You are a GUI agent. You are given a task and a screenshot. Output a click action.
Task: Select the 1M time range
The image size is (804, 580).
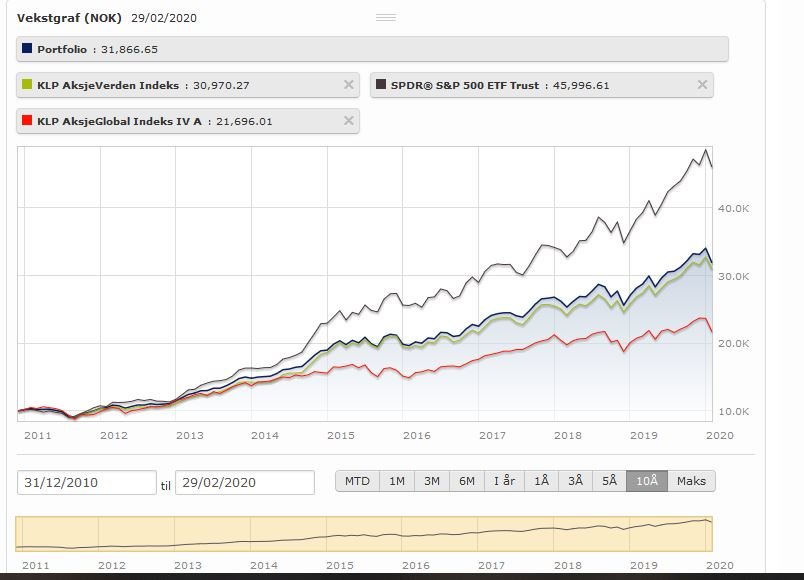[x=397, y=481]
